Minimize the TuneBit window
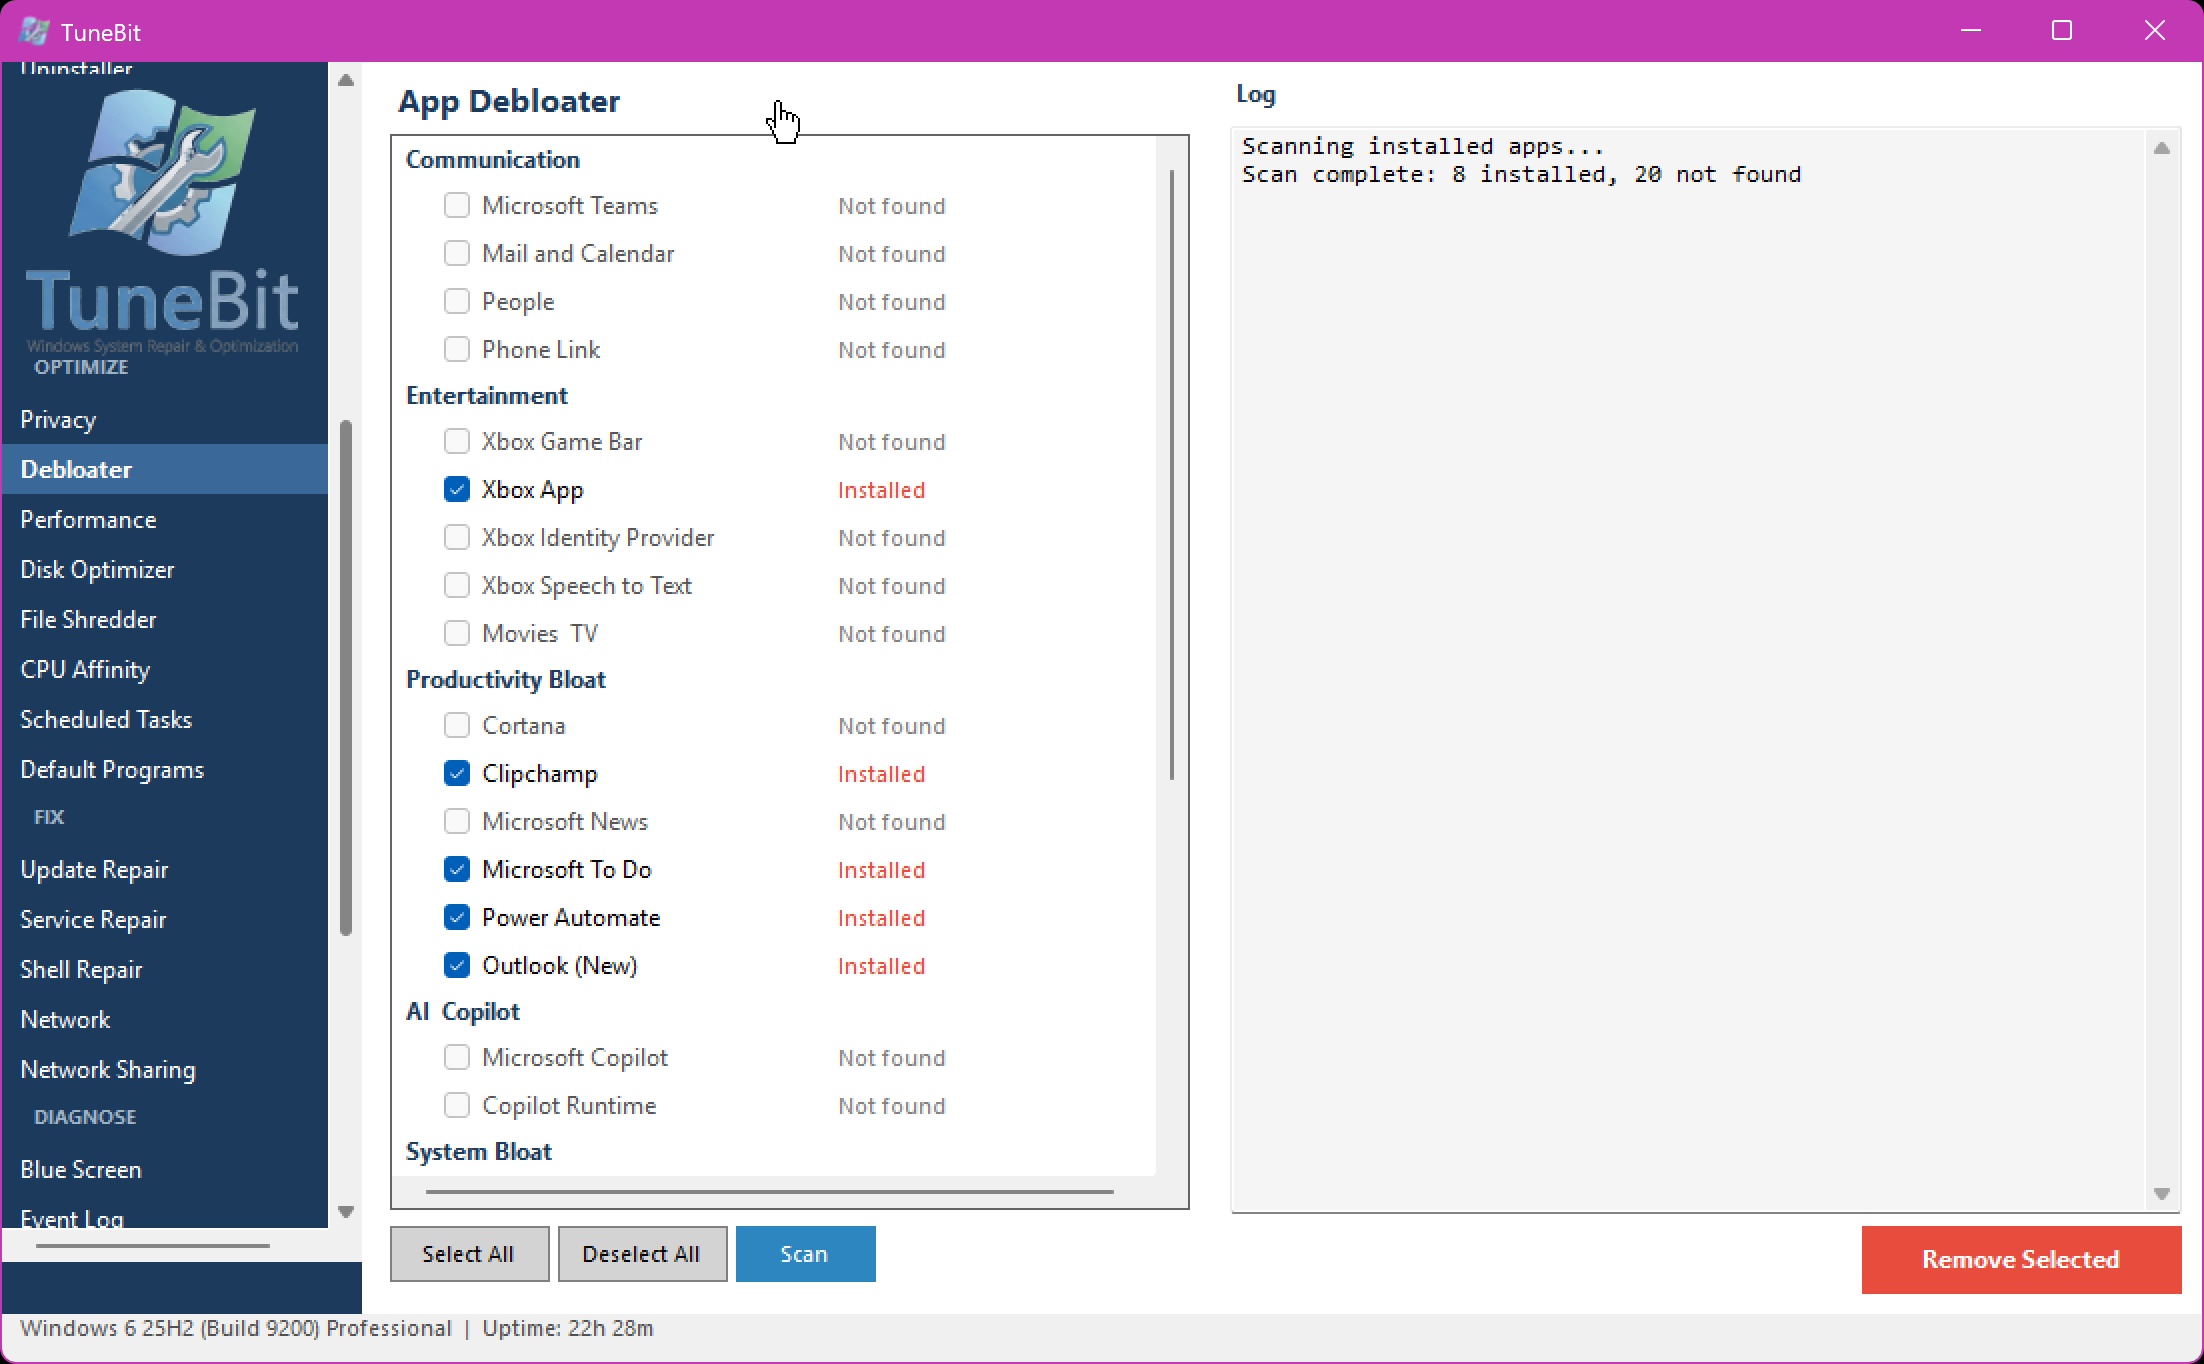This screenshot has width=2204, height=1364. [1971, 31]
